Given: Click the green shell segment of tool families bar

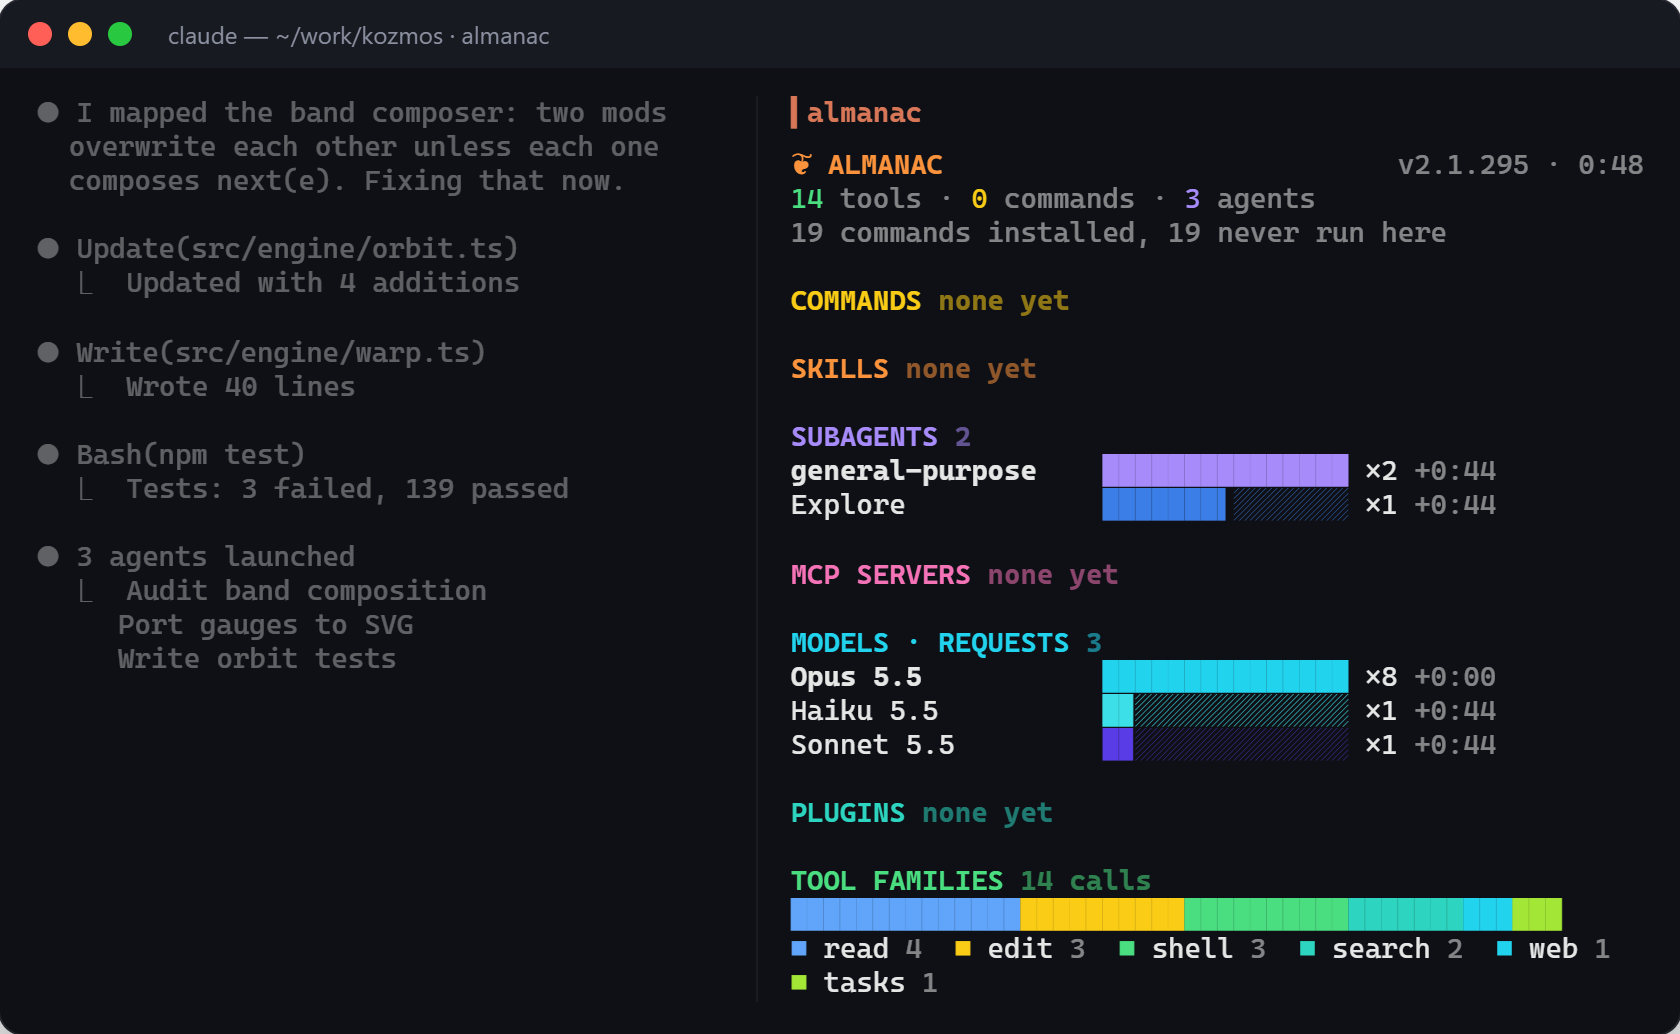Looking at the screenshot, I should pos(1266,914).
